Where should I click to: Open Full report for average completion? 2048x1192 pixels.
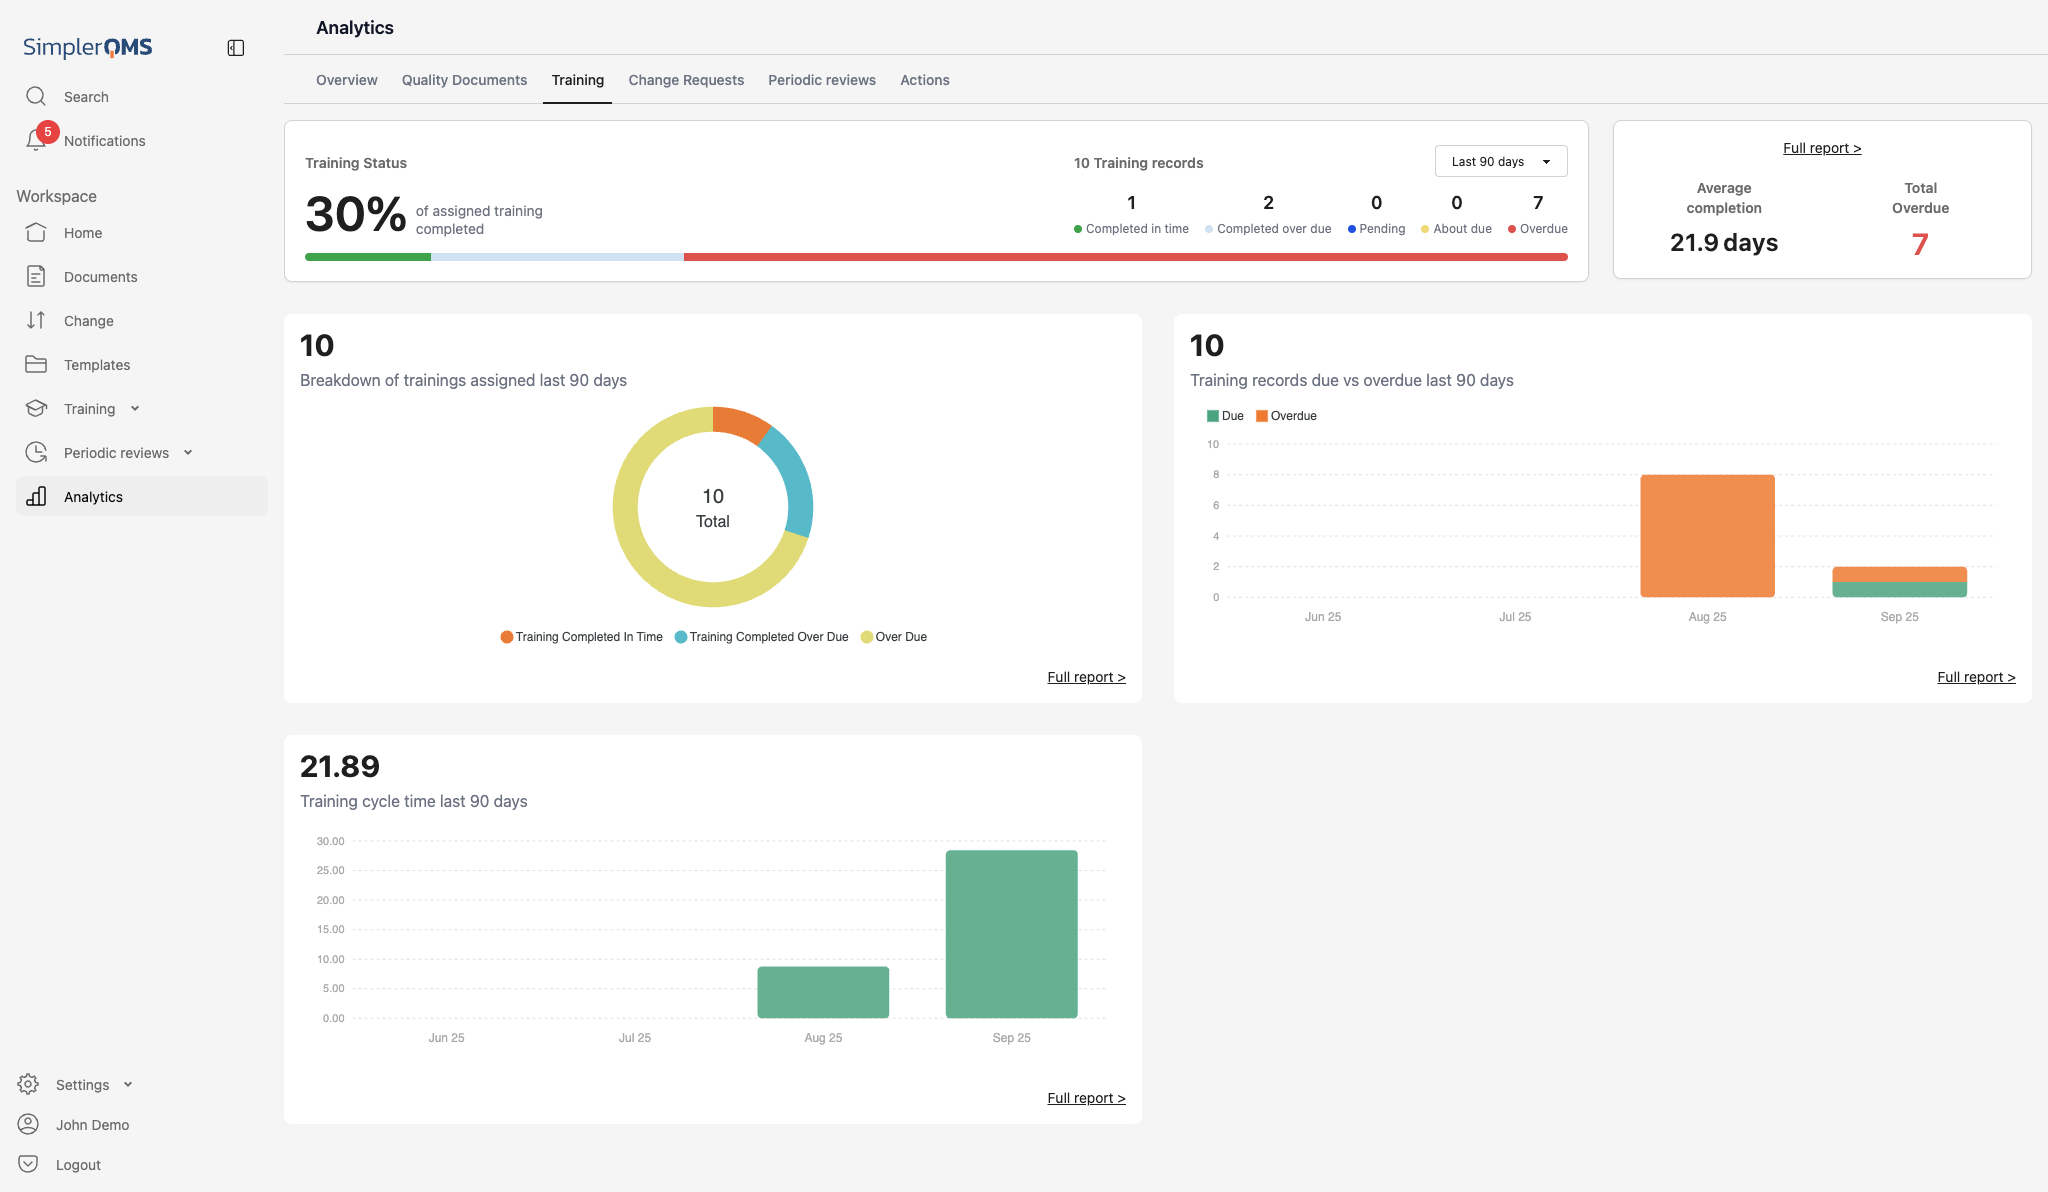pyautogui.click(x=1821, y=148)
